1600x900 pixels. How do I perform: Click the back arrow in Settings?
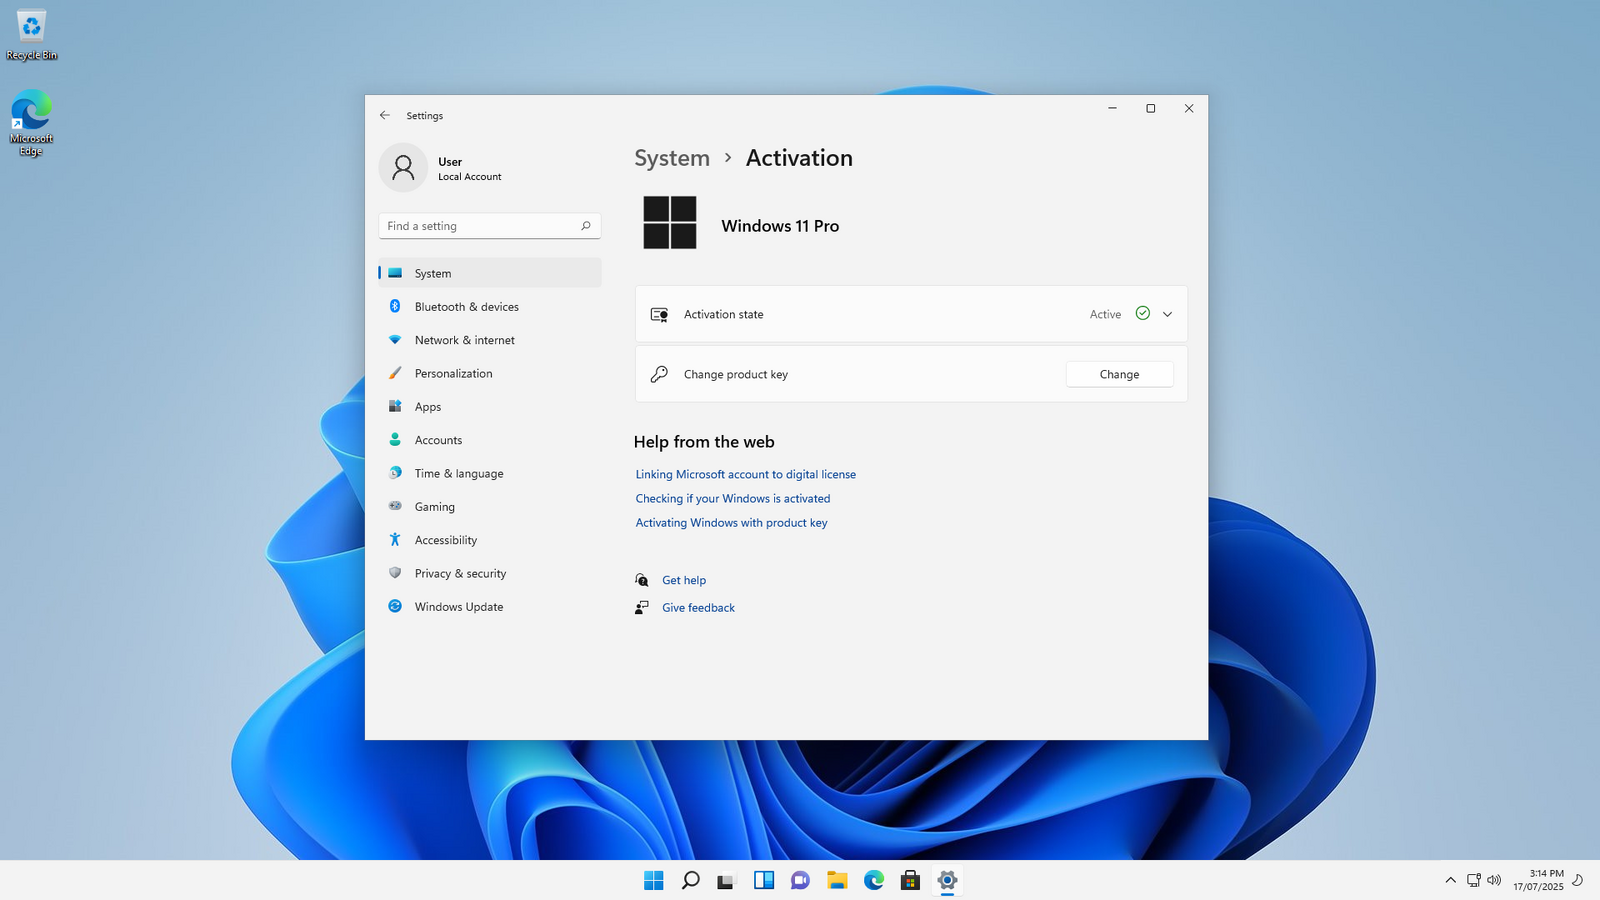(x=385, y=115)
